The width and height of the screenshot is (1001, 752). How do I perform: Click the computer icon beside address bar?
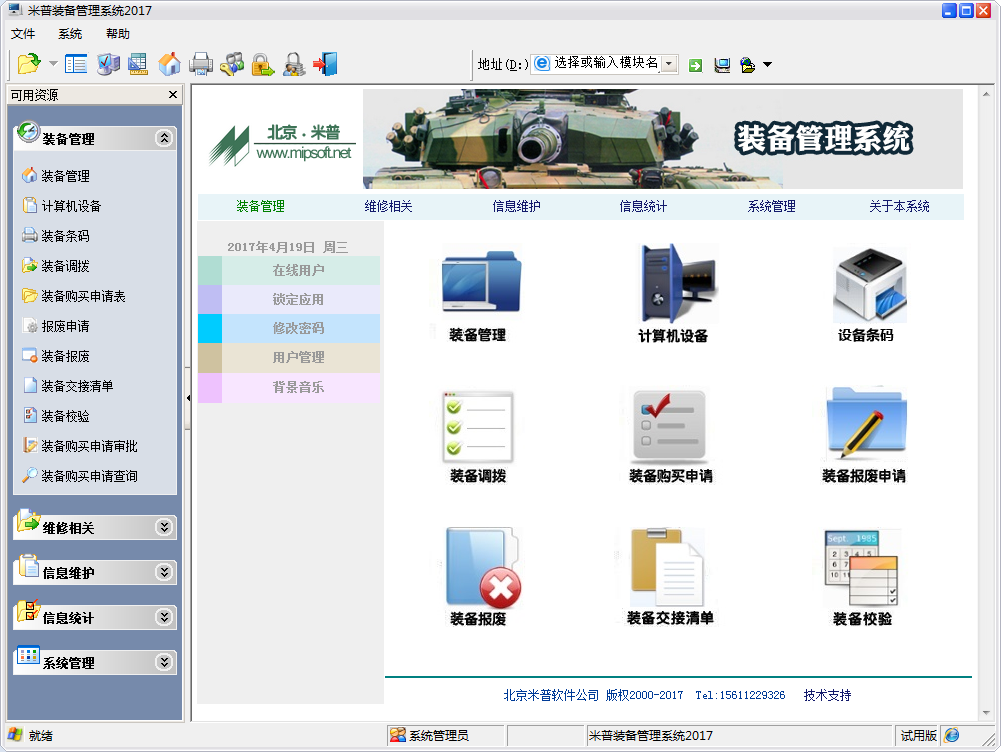(x=722, y=65)
